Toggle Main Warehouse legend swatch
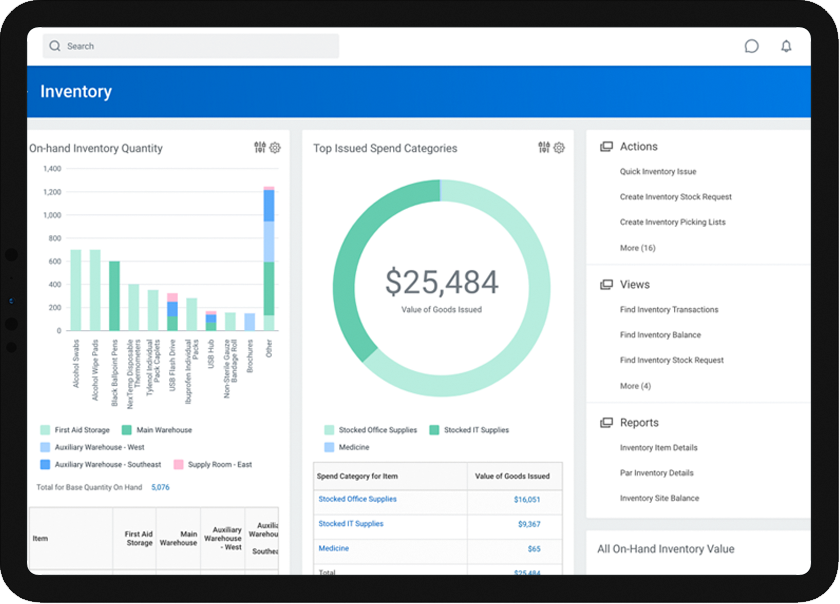The height and width of the screenshot is (604, 840). 127,430
